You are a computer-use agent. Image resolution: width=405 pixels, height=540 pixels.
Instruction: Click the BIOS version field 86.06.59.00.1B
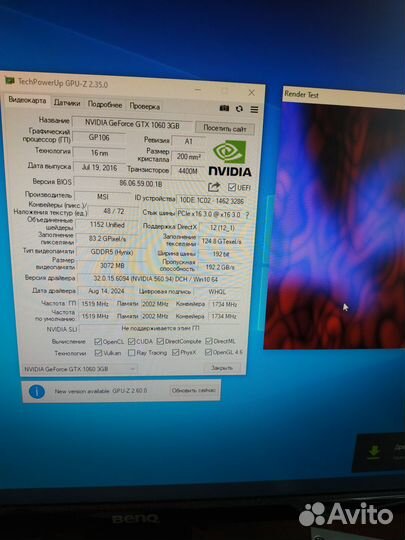(141, 184)
